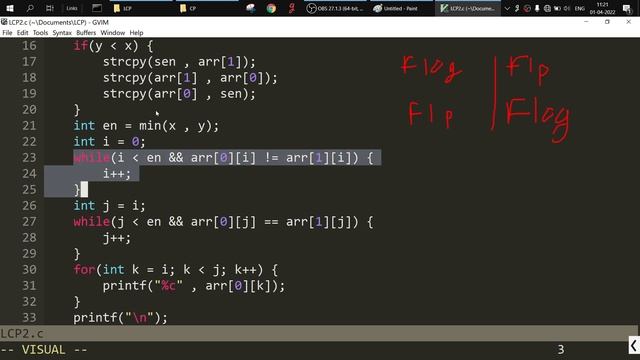This screenshot has width=640, height=360.
Task: Switch to the CP folder window
Action: point(207,8)
